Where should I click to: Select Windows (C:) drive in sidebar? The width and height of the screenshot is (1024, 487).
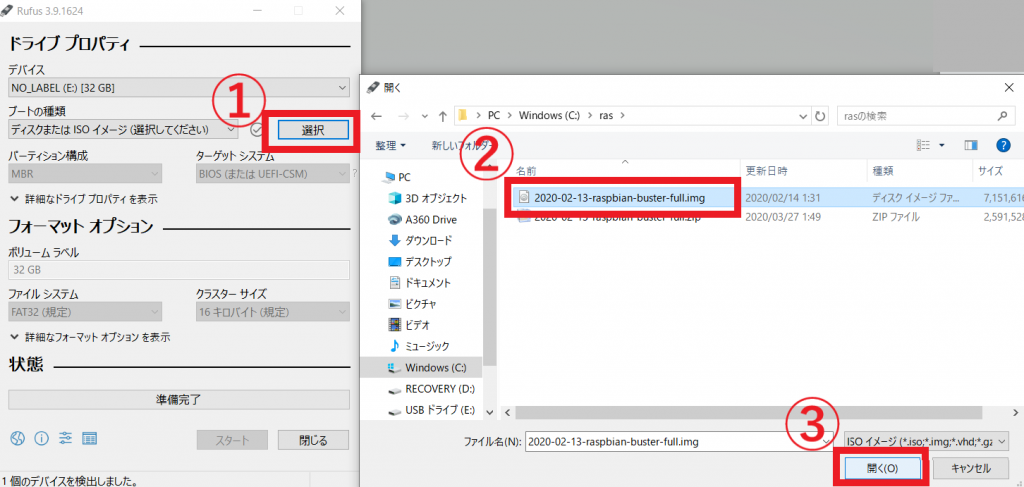pyautogui.click(x=423, y=368)
